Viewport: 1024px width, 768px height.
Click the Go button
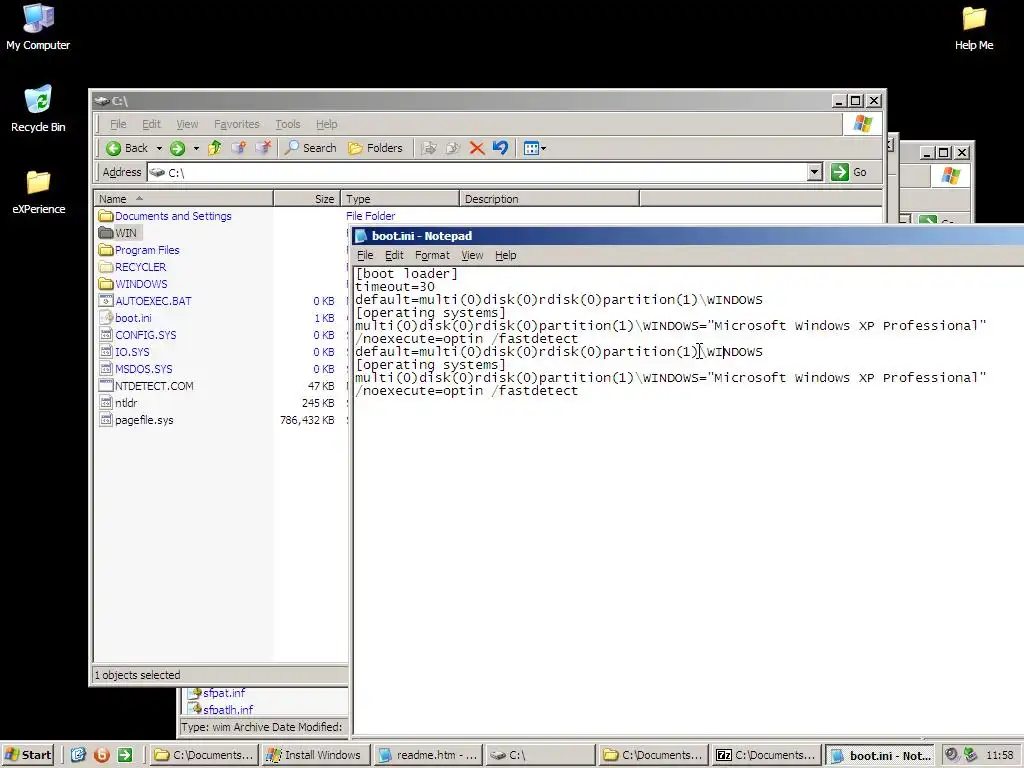tap(849, 172)
